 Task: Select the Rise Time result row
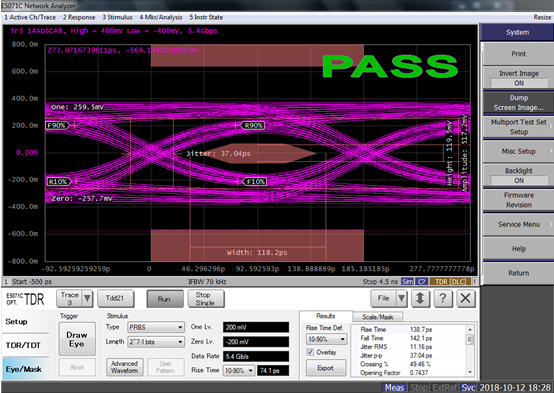tap(409, 329)
